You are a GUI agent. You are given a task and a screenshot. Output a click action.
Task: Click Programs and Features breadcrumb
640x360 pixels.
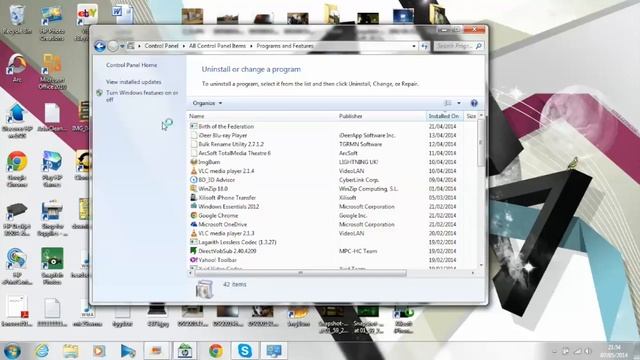[x=285, y=46]
